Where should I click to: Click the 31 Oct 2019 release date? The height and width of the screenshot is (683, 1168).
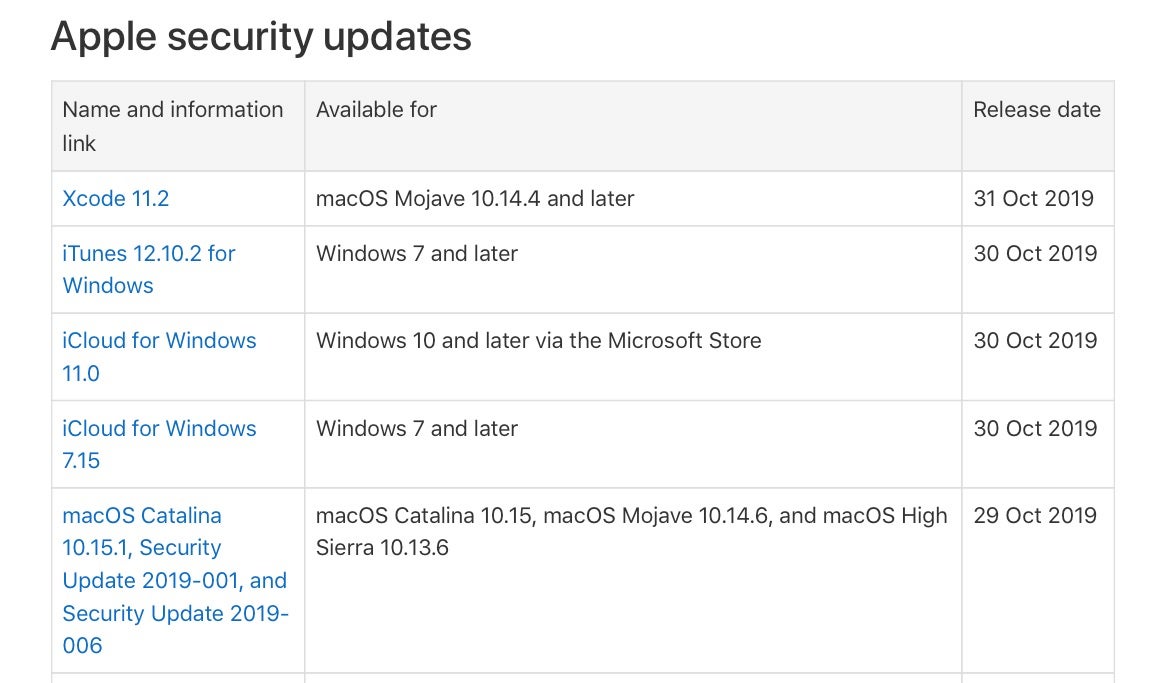tap(1035, 198)
